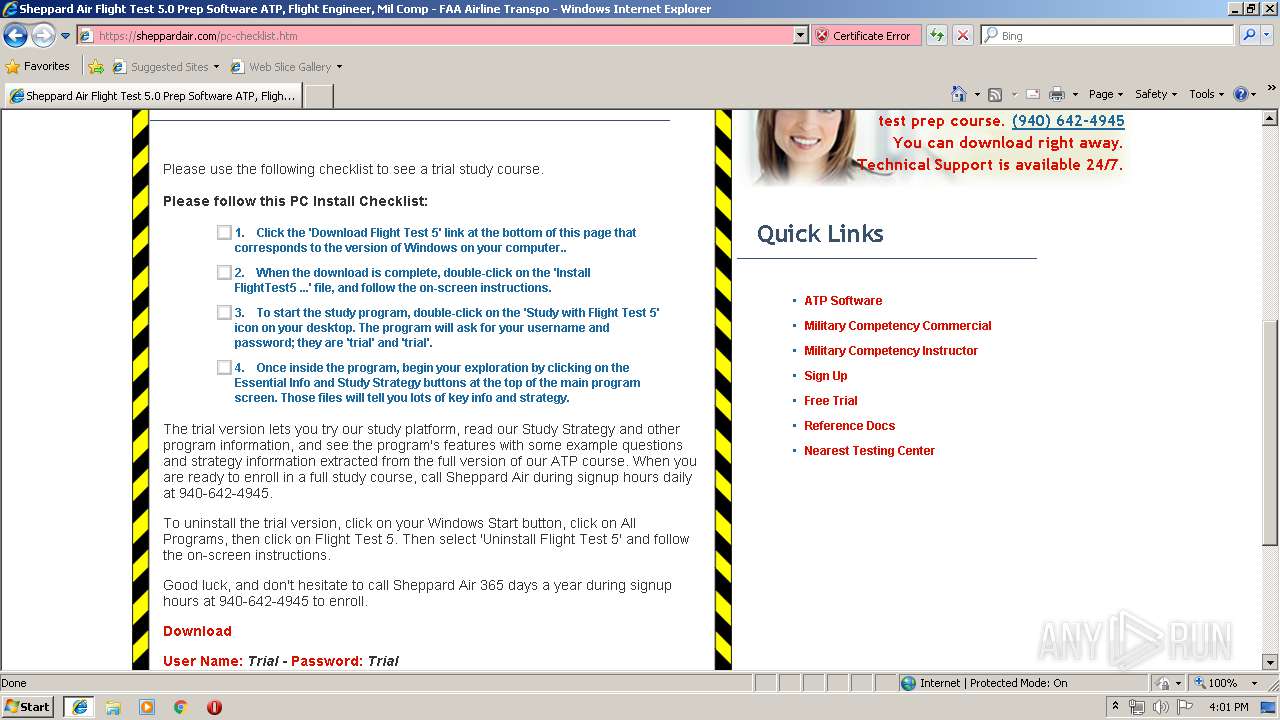Click the search magnifier icon
Image resolution: width=1280 pixels, height=720 pixels.
coord(1249,35)
